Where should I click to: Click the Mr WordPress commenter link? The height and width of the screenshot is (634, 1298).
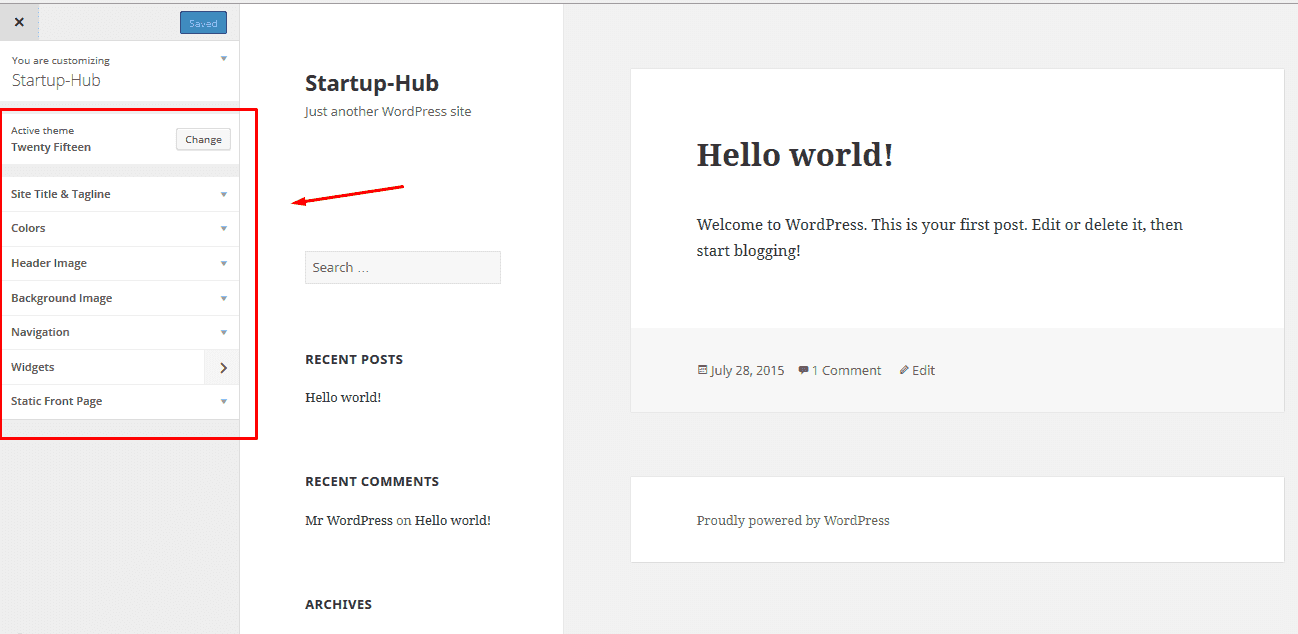pos(348,520)
